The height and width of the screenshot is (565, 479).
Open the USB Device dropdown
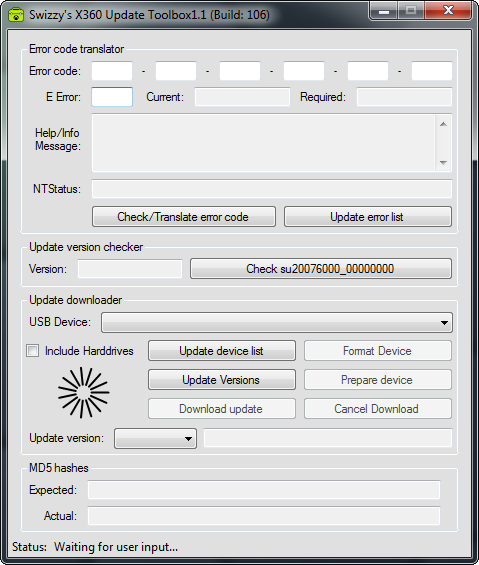[x=277, y=322]
